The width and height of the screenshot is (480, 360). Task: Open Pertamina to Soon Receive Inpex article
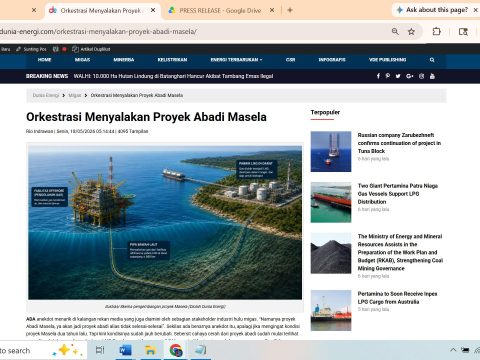pos(397,298)
